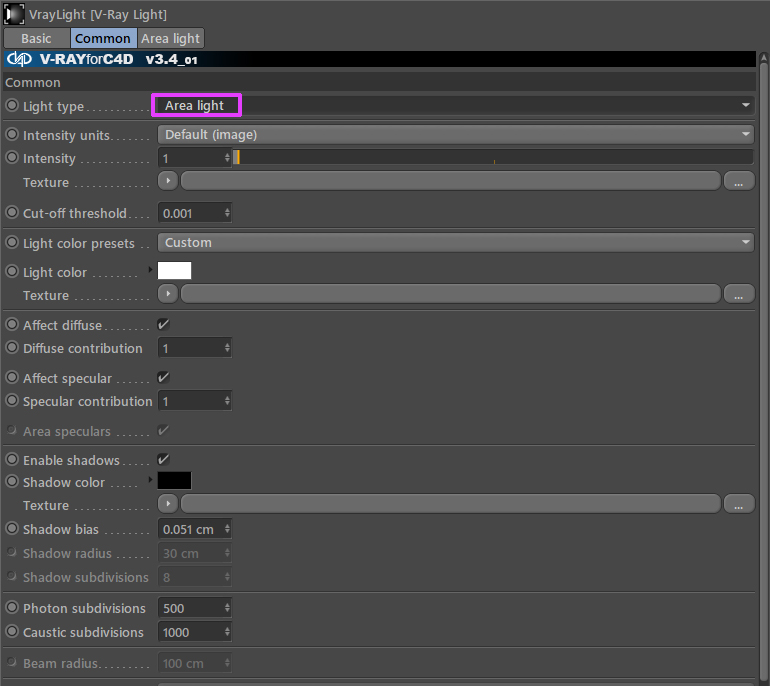770x686 pixels.
Task: Click the Caustic subdivisions value field
Action: 194,632
